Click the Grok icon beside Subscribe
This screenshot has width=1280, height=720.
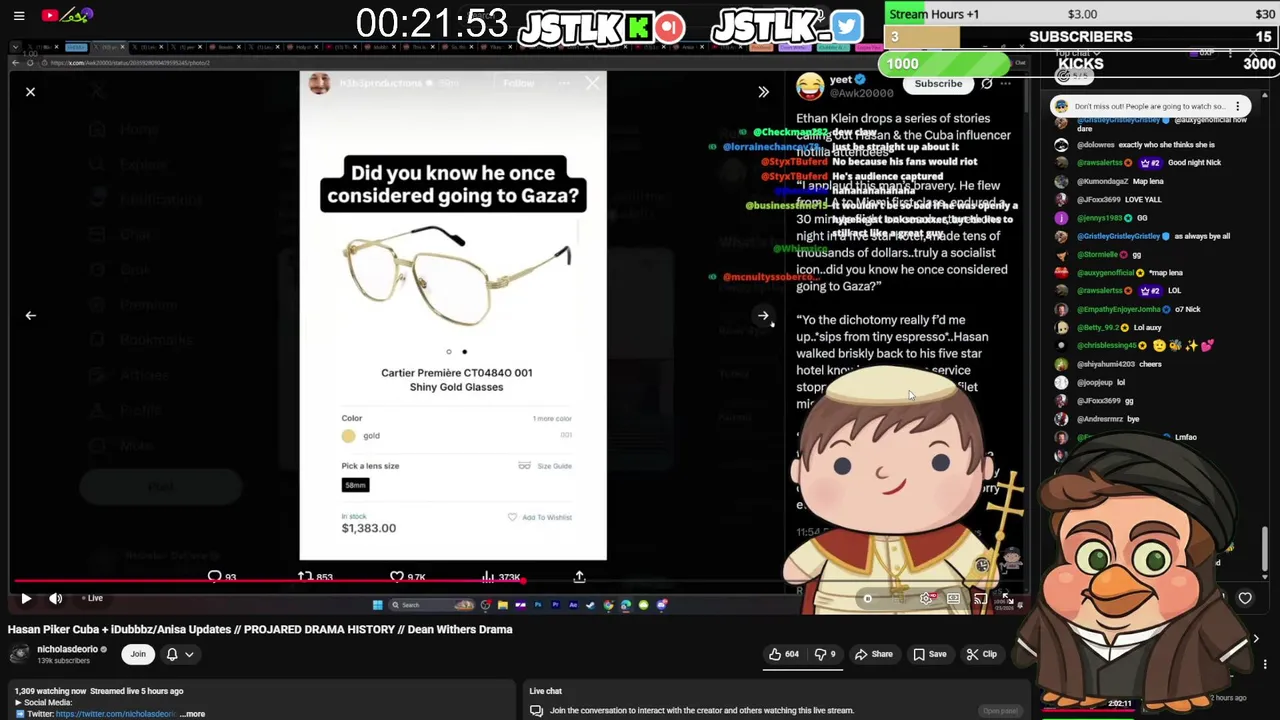pos(986,84)
